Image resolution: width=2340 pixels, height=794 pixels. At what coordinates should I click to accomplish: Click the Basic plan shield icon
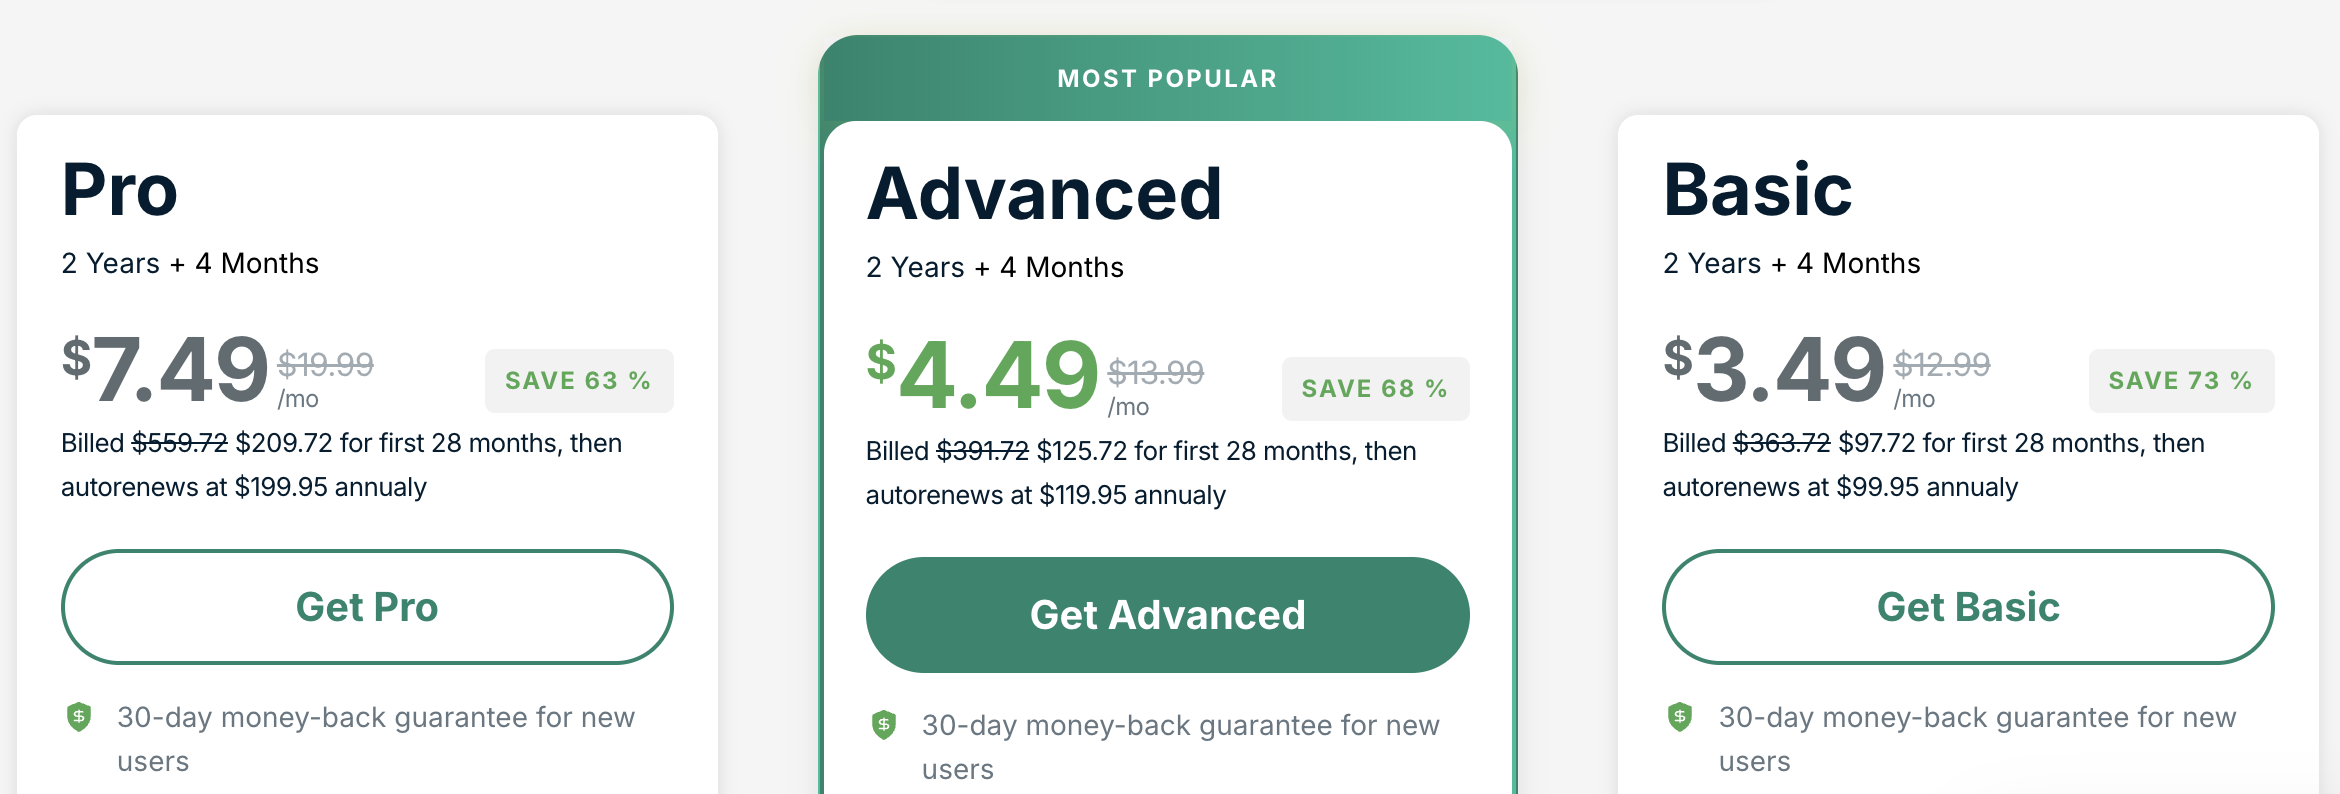tap(1680, 717)
